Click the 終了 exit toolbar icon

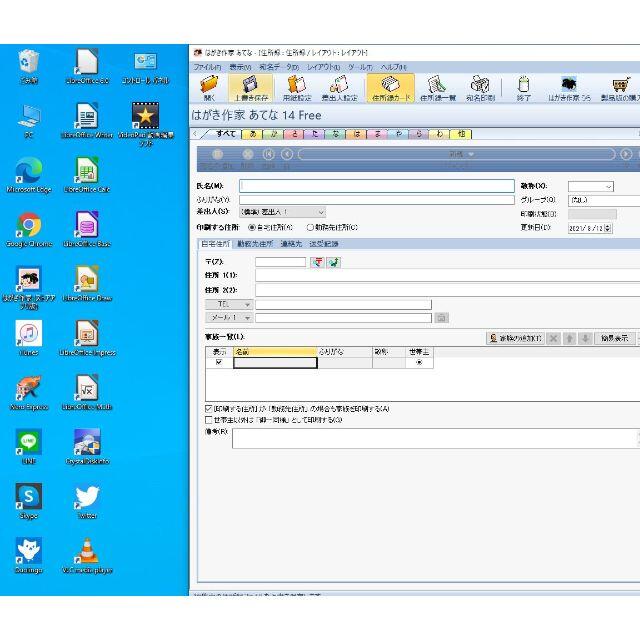(x=523, y=87)
